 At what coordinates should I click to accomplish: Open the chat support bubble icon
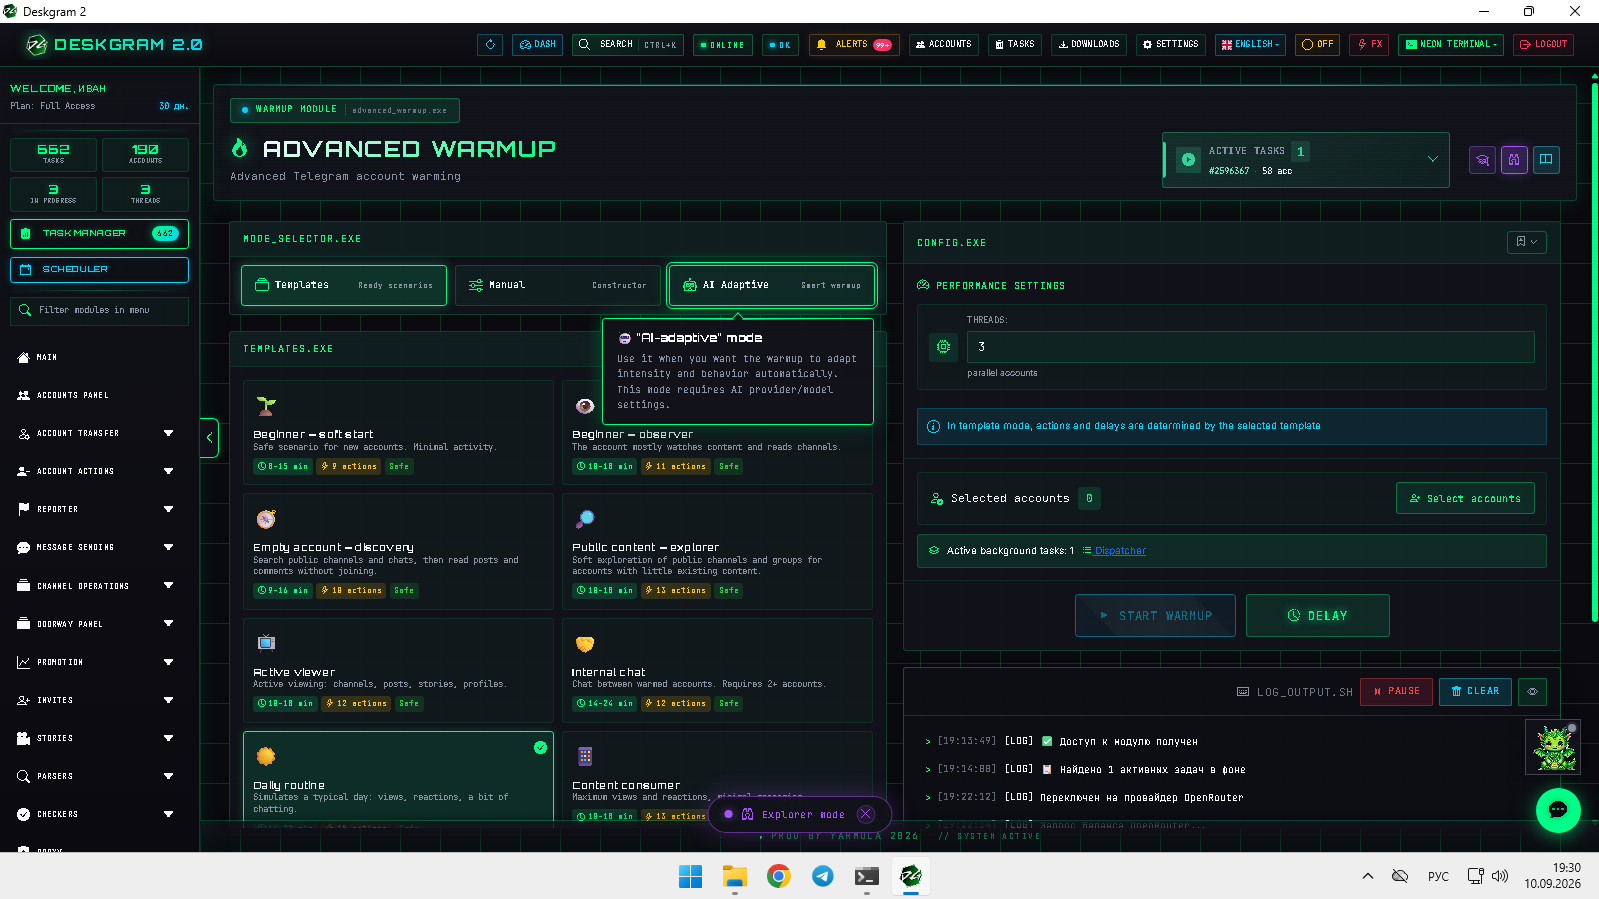[1558, 810]
